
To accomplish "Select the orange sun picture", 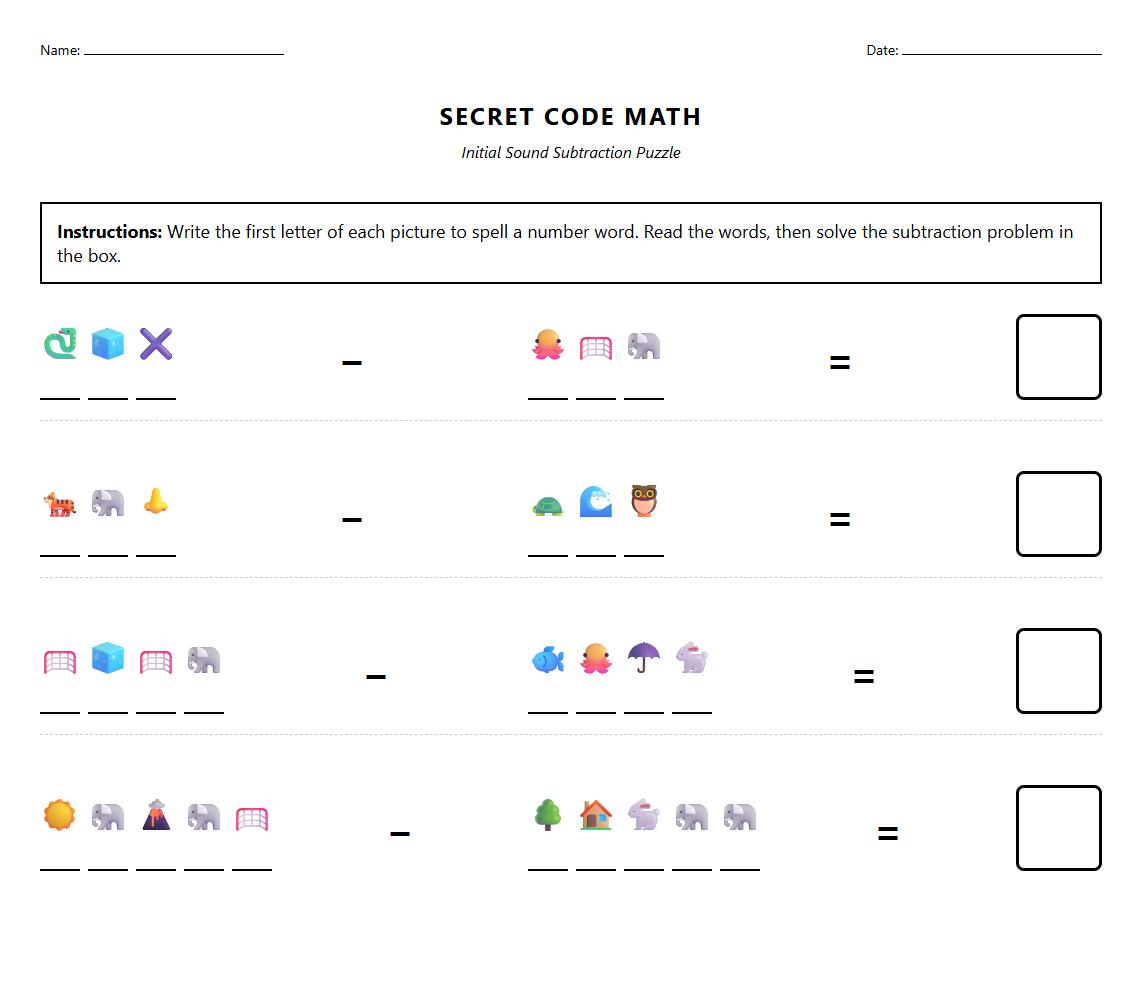I will [60, 815].
